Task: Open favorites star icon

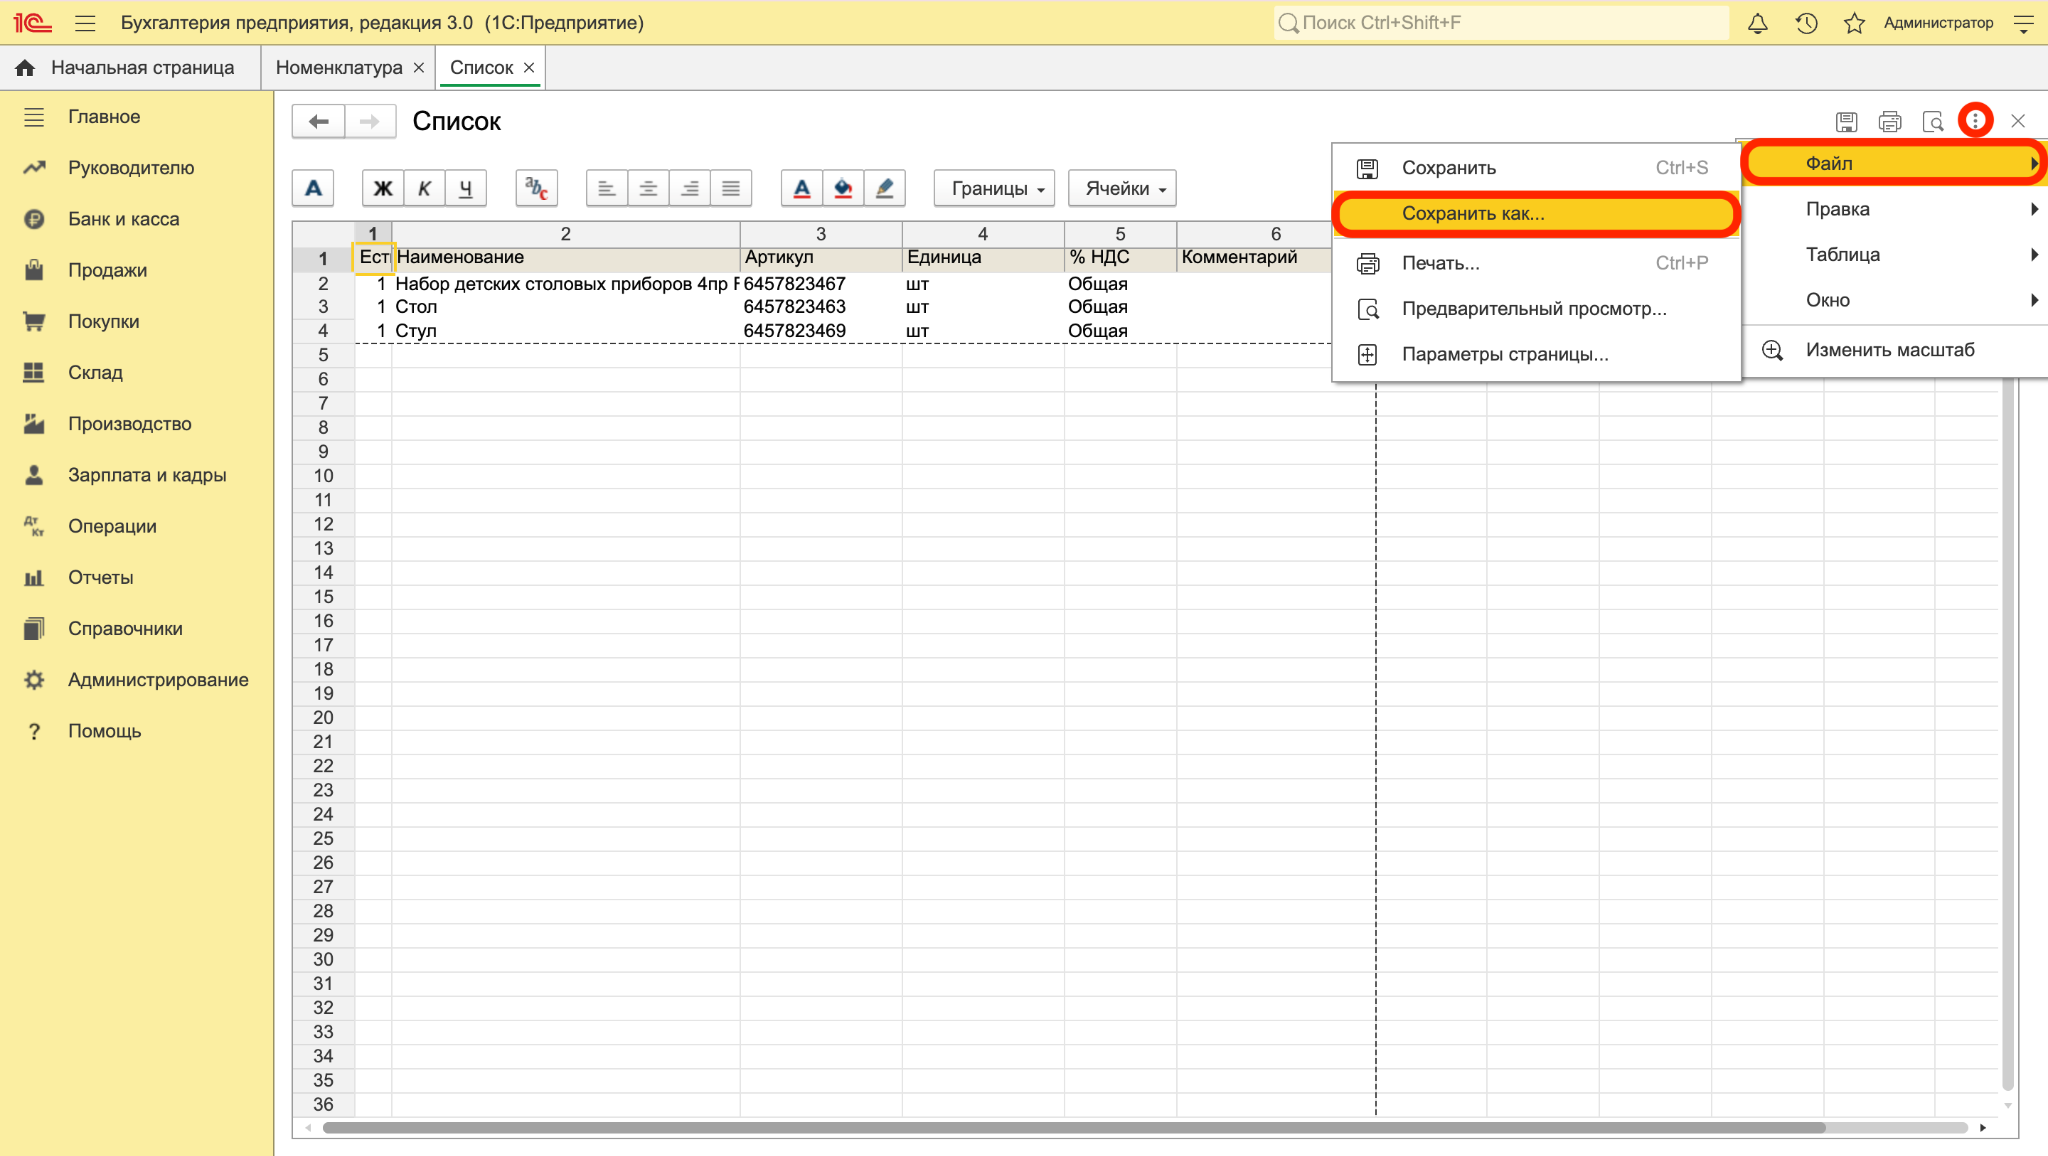Action: point(1854,23)
